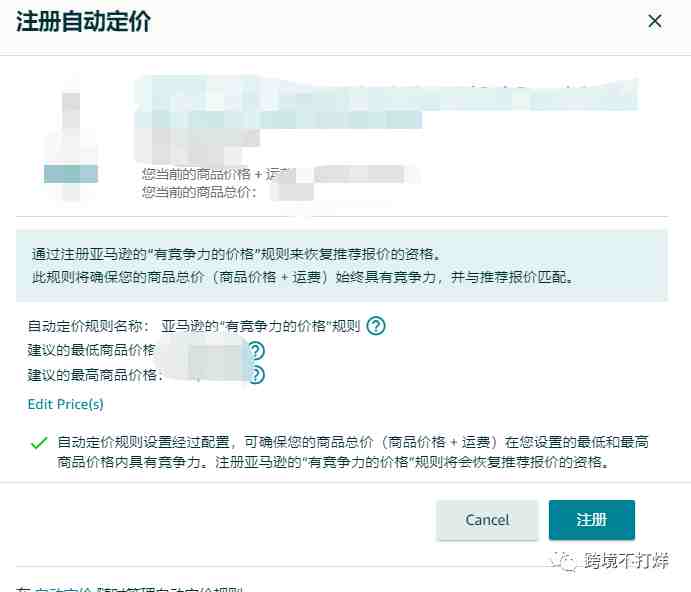The image size is (691, 592).
Task: Click the blue info banner about 推荐报价
Action: click(342, 266)
